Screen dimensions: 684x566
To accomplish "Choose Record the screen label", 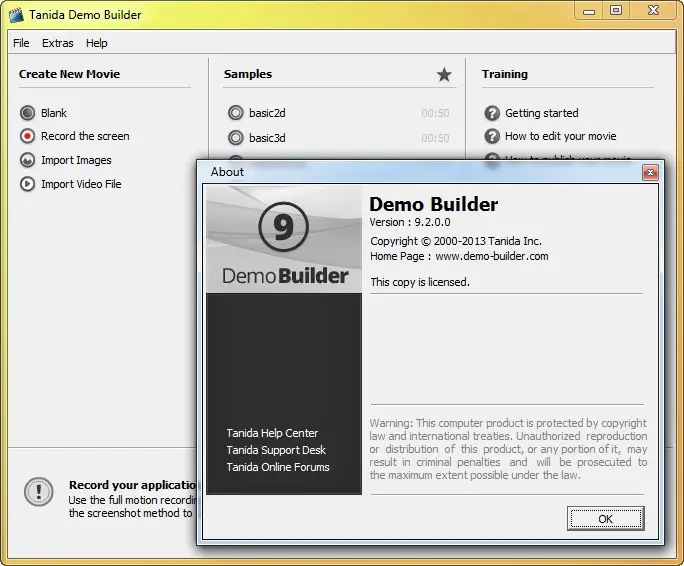I will pyautogui.click(x=85, y=136).
